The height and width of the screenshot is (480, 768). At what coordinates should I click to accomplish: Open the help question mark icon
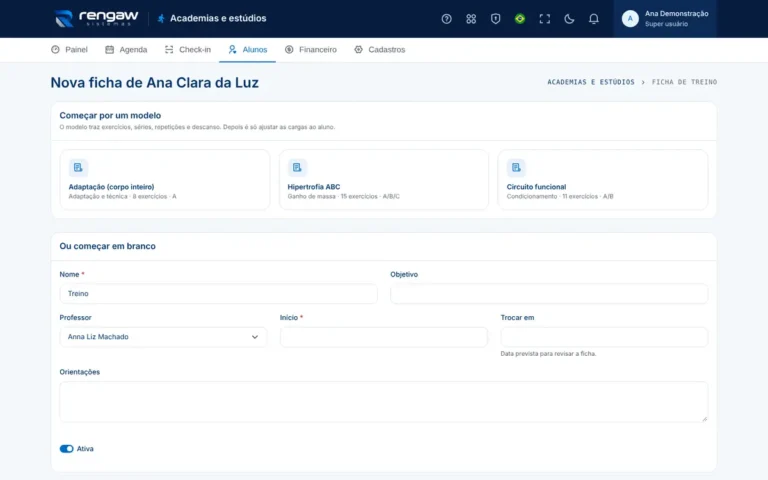coord(446,19)
